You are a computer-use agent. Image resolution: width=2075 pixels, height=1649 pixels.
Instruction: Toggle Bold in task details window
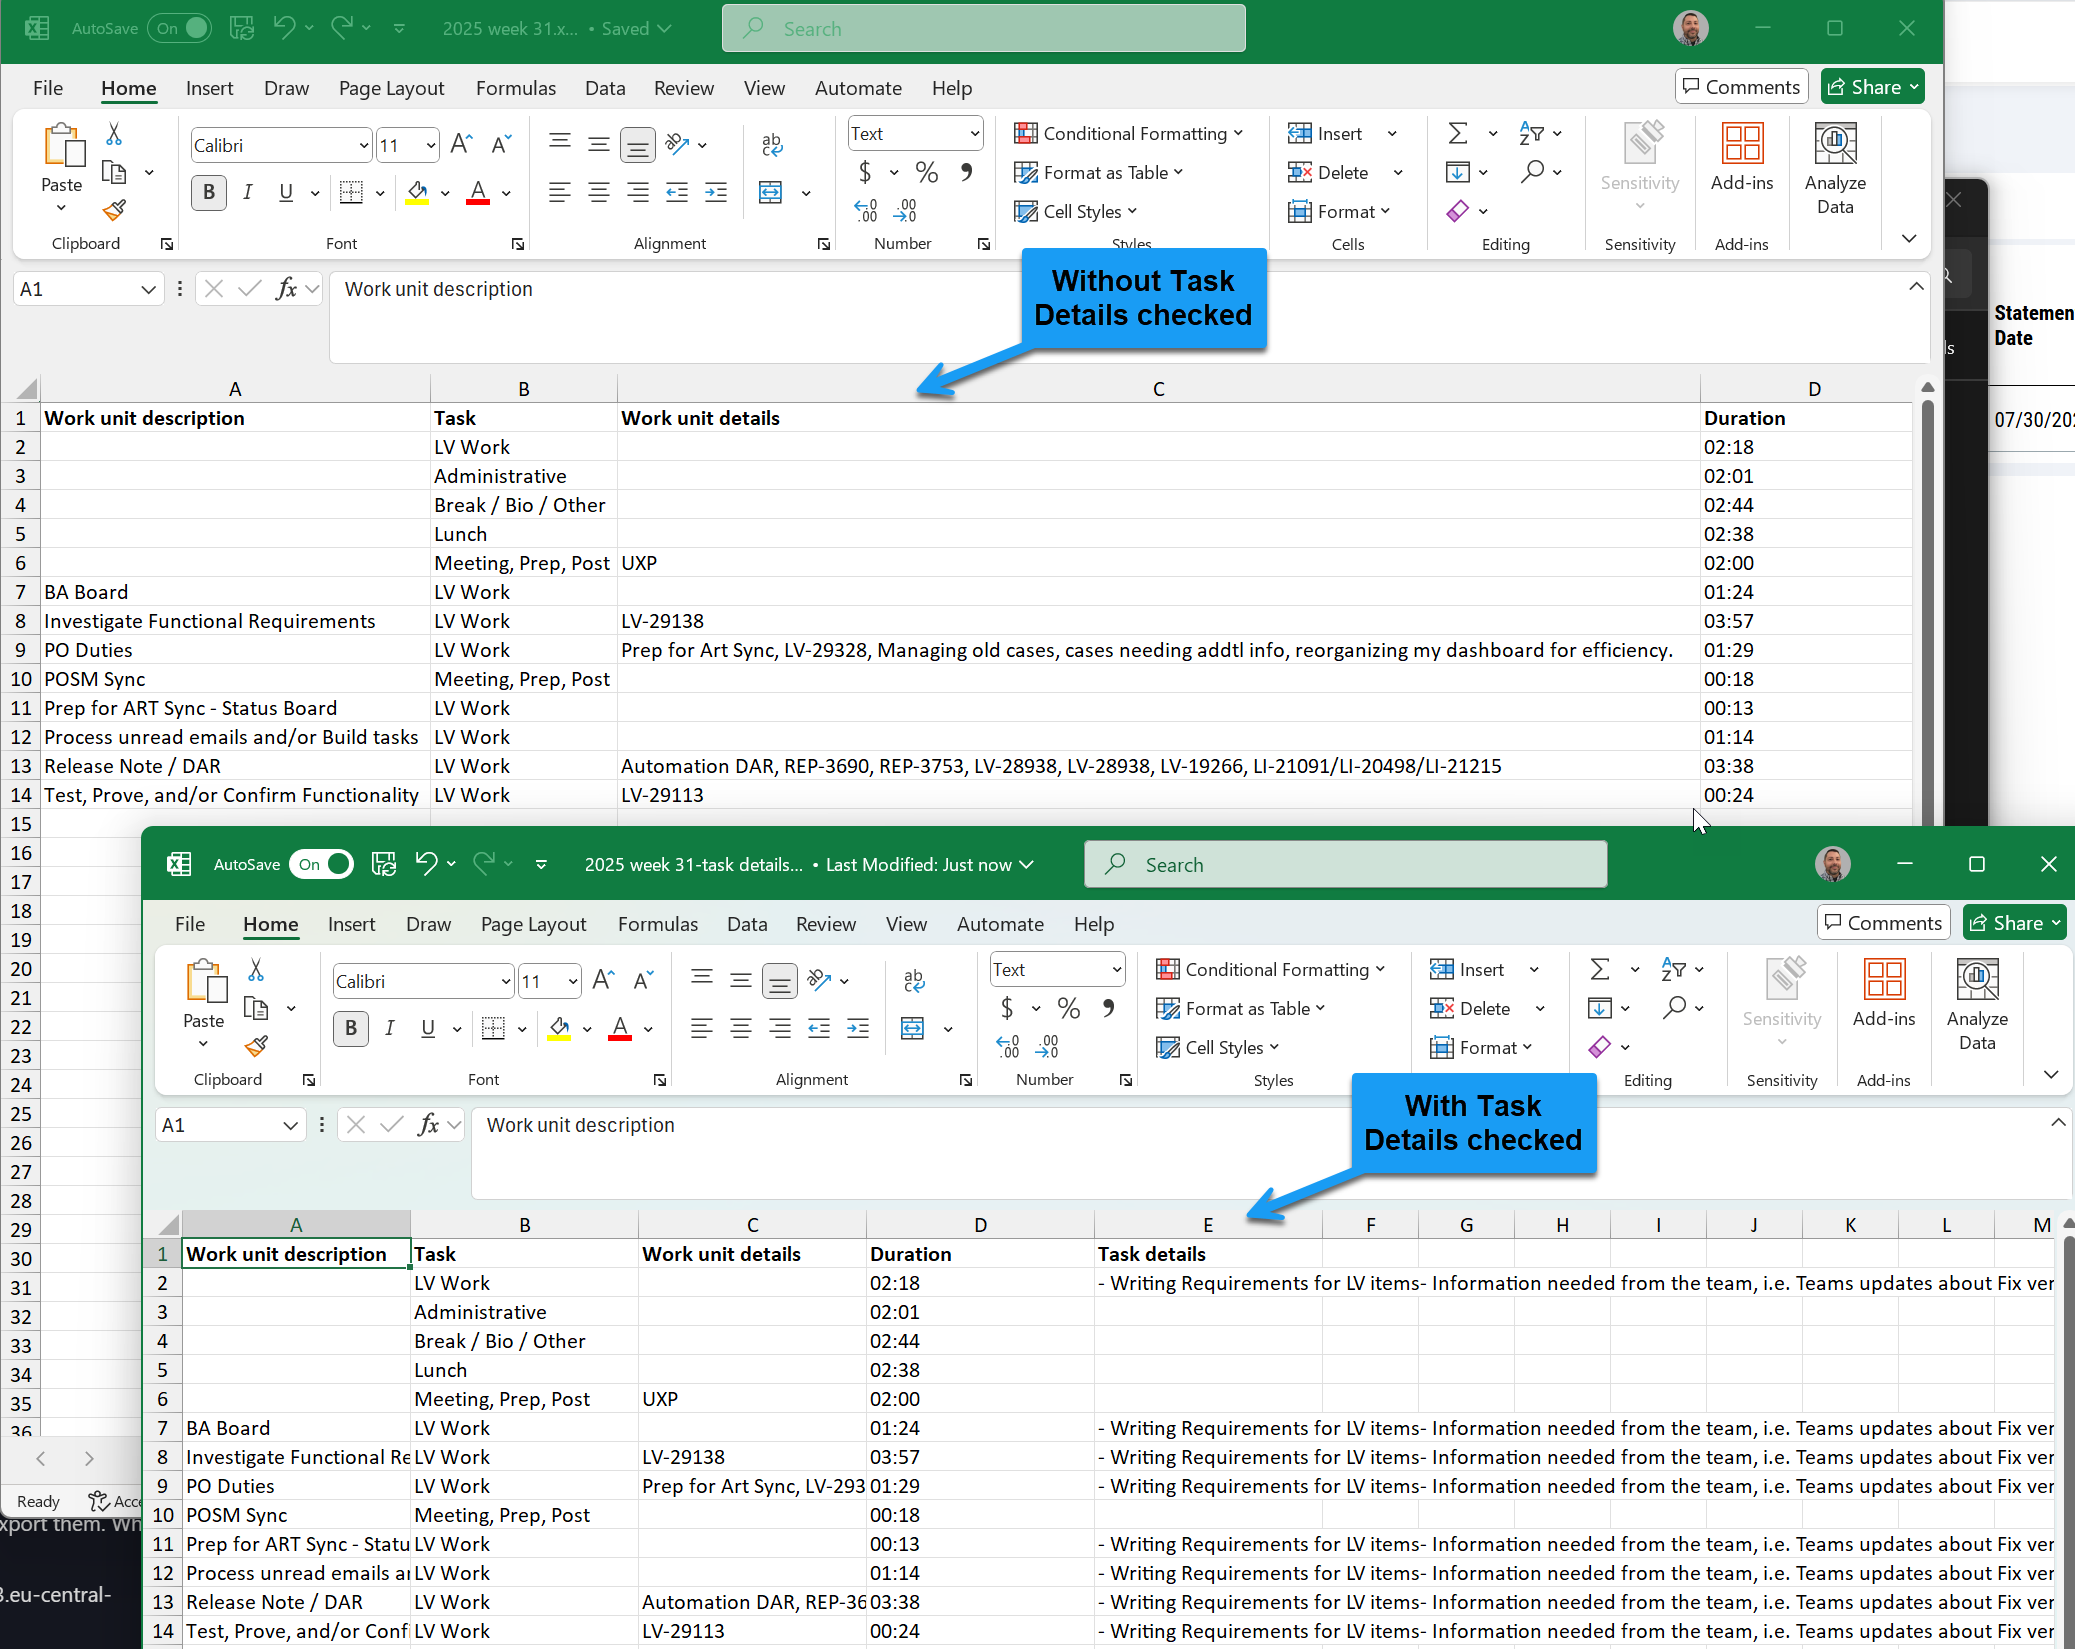point(351,1028)
